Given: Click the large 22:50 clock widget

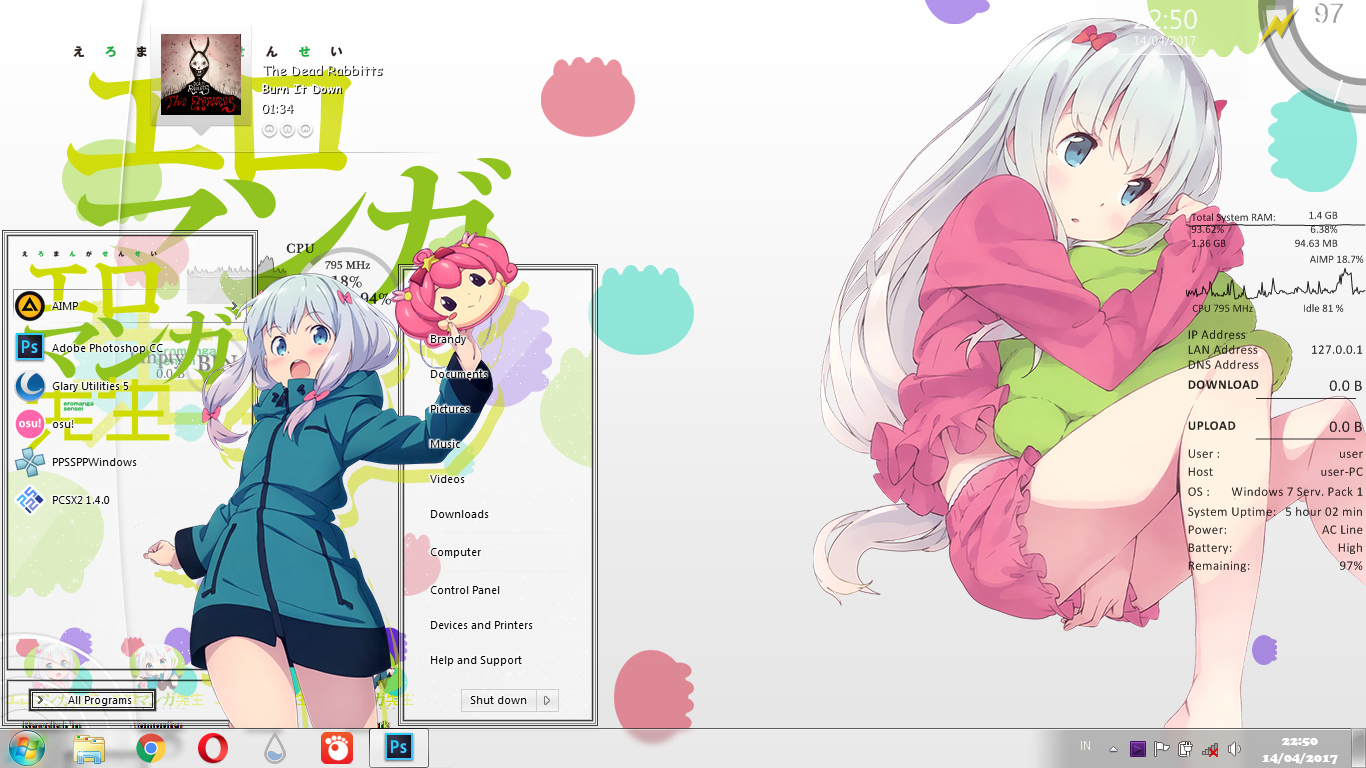Looking at the screenshot, I should coord(1165,20).
